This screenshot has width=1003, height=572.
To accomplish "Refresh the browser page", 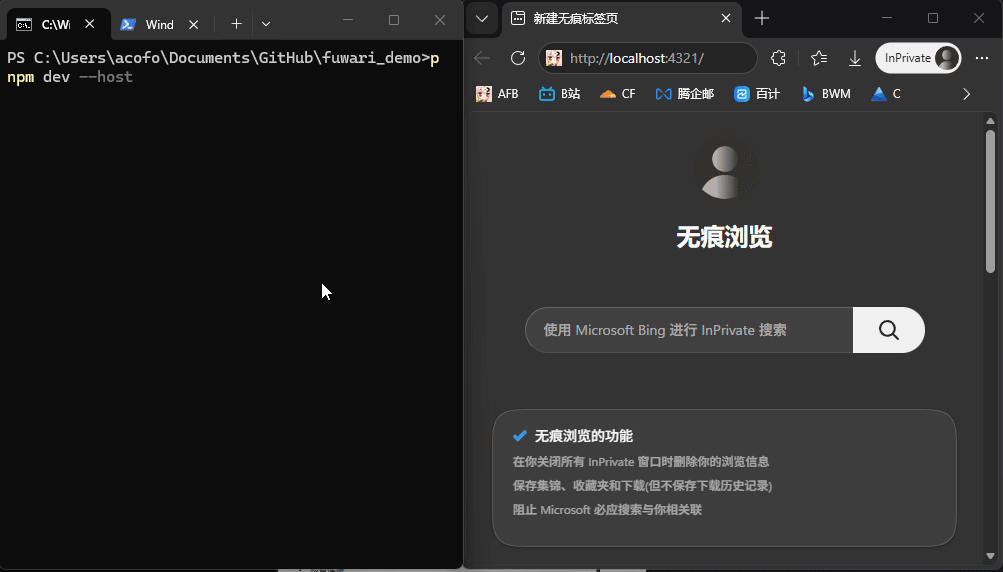I will (x=518, y=58).
